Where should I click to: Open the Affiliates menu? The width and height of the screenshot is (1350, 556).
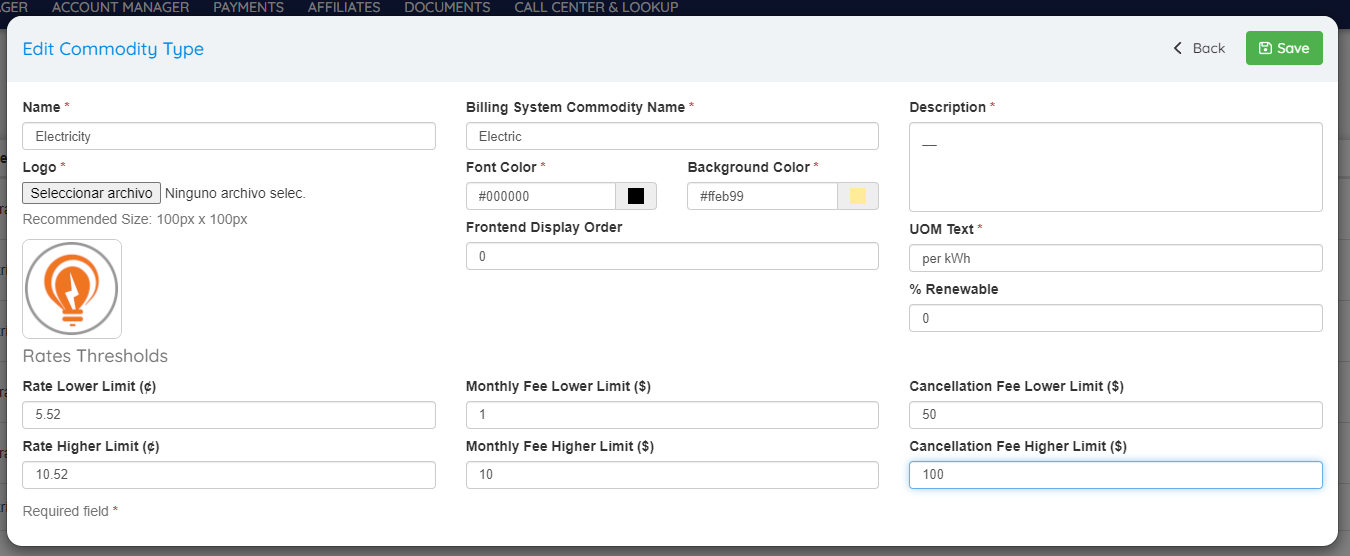[344, 7]
